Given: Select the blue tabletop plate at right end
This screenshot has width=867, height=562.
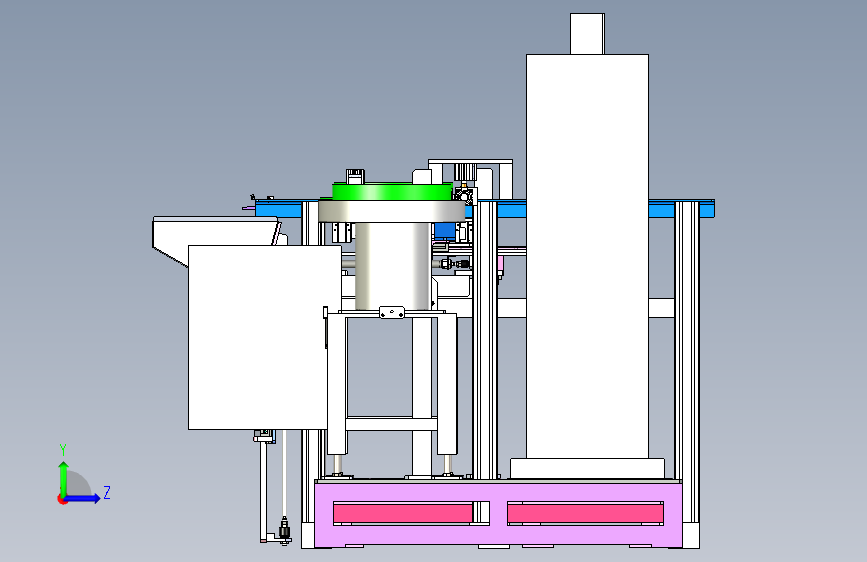Looking at the screenshot, I should (x=681, y=208).
